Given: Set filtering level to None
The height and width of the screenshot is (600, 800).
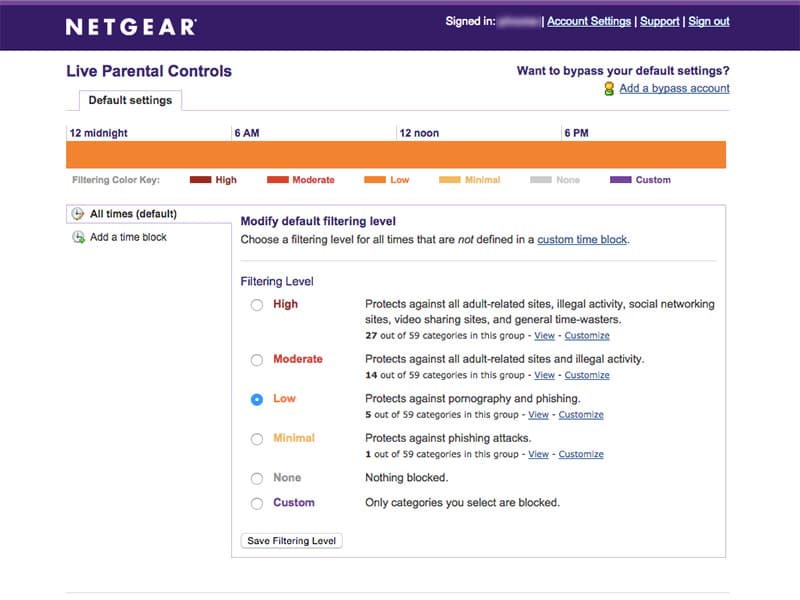Looking at the screenshot, I should 257,478.
